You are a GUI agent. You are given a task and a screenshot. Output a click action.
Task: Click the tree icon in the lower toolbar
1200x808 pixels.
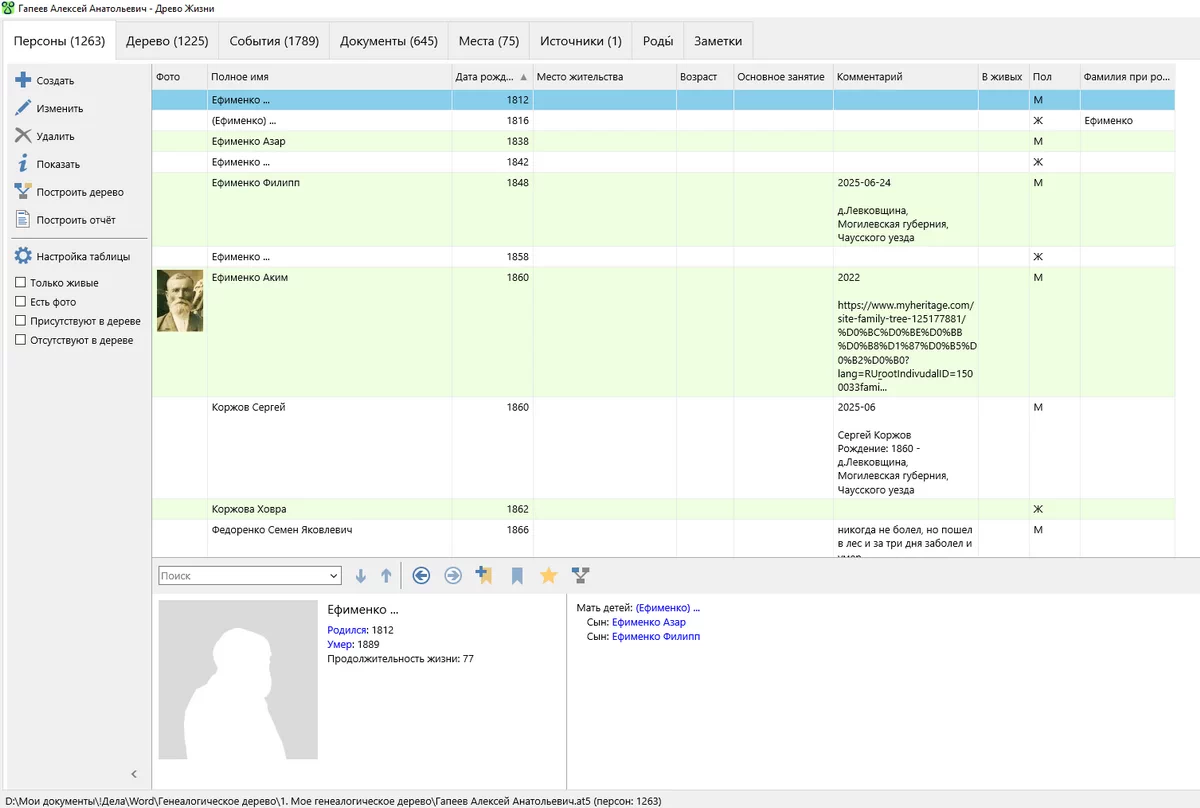pyautogui.click(x=580, y=575)
